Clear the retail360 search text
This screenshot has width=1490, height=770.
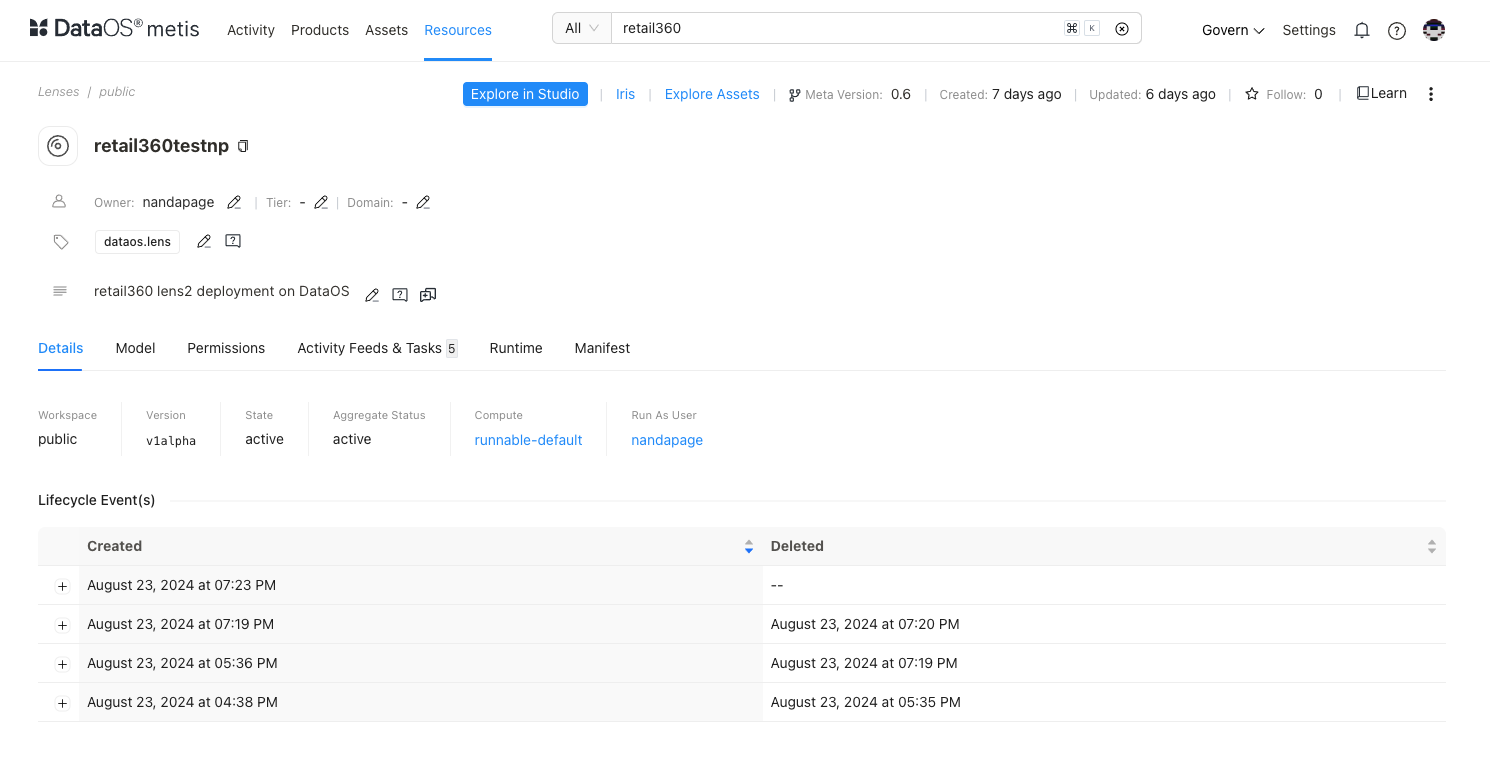(x=1122, y=29)
